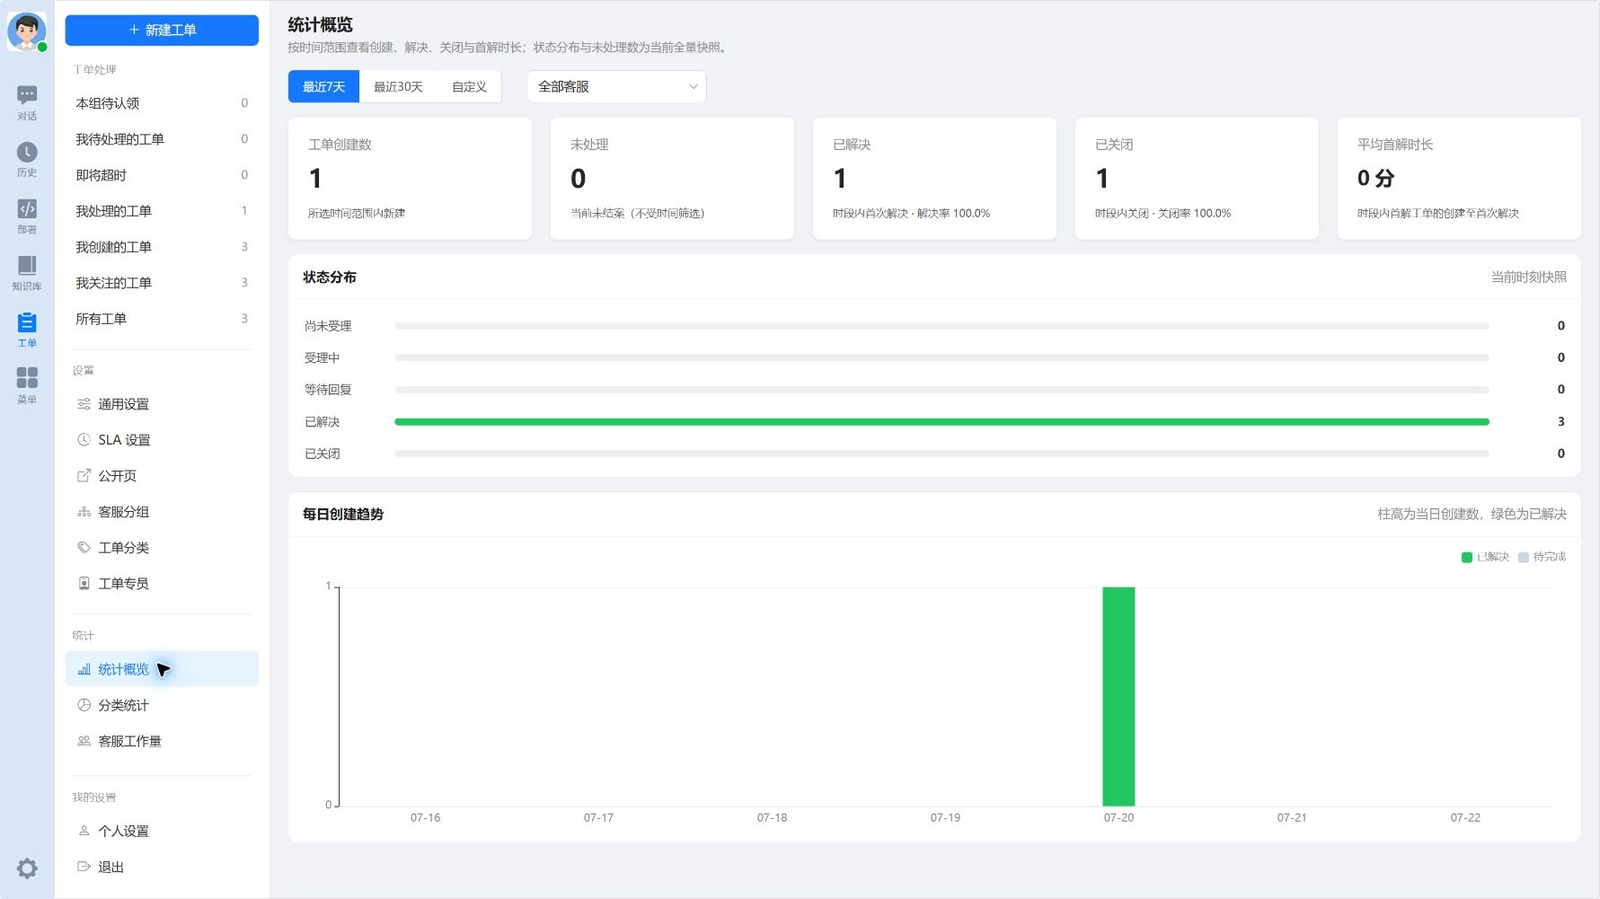
Task: Select the 最近7天 tab
Action: (x=324, y=86)
